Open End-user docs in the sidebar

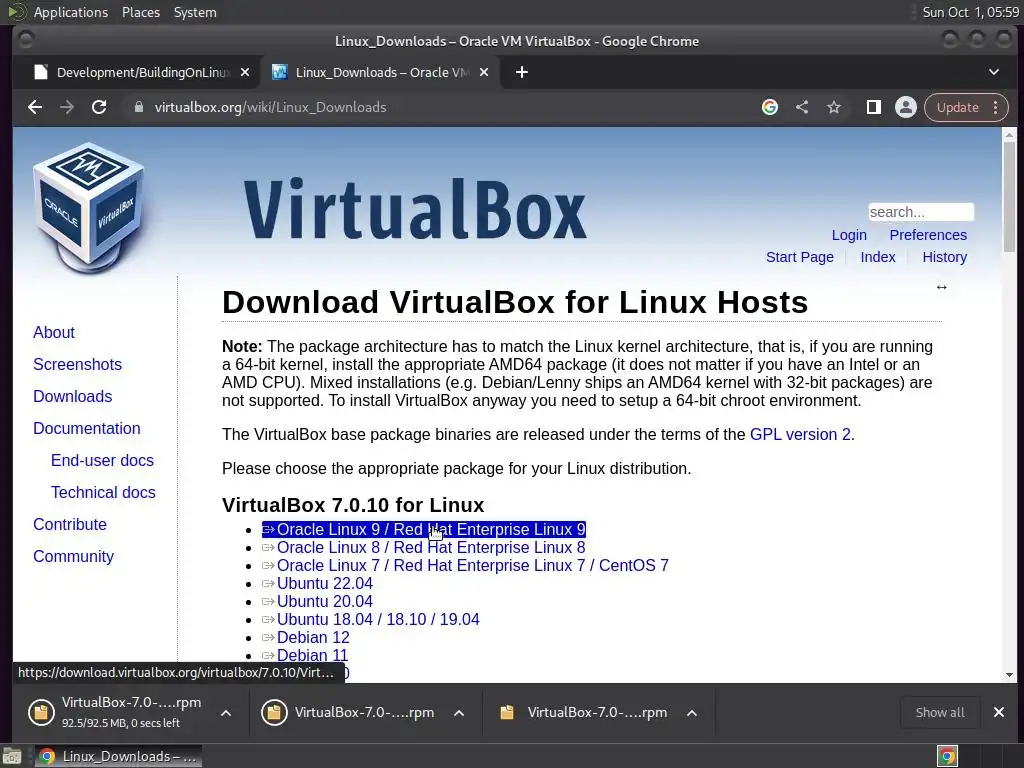(x=102, y=460)
